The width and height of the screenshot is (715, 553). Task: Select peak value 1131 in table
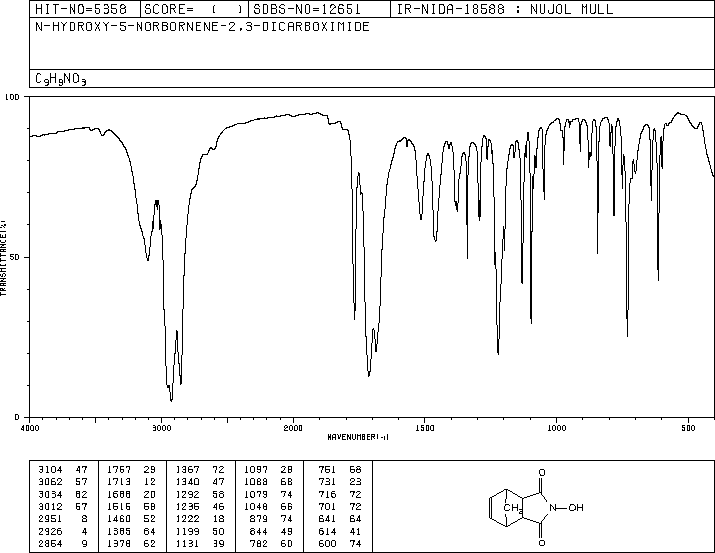pos(187,543)
